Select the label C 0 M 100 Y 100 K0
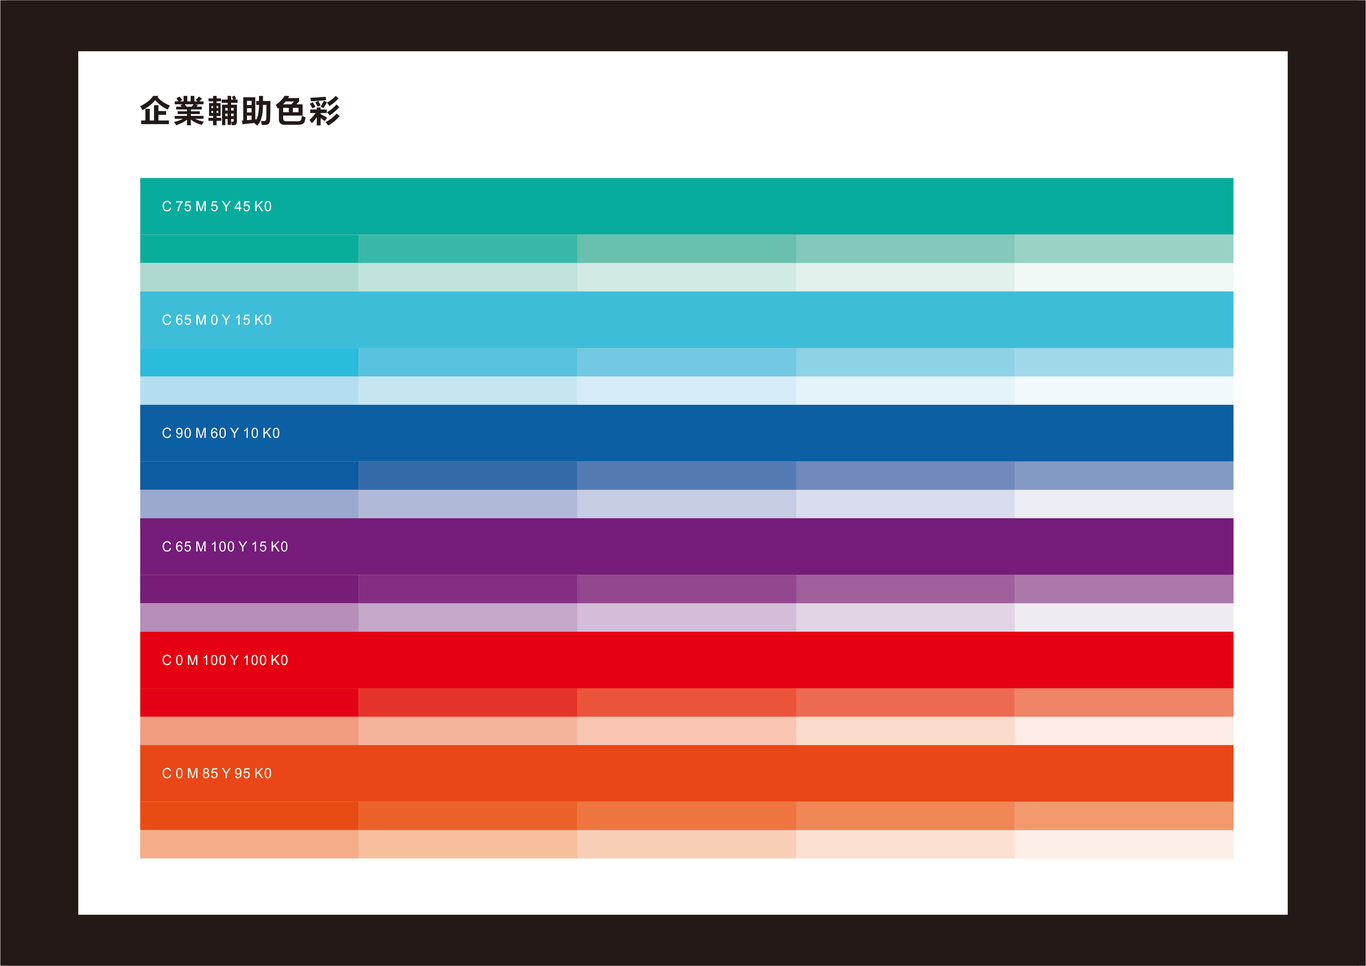 pos(225,660)
